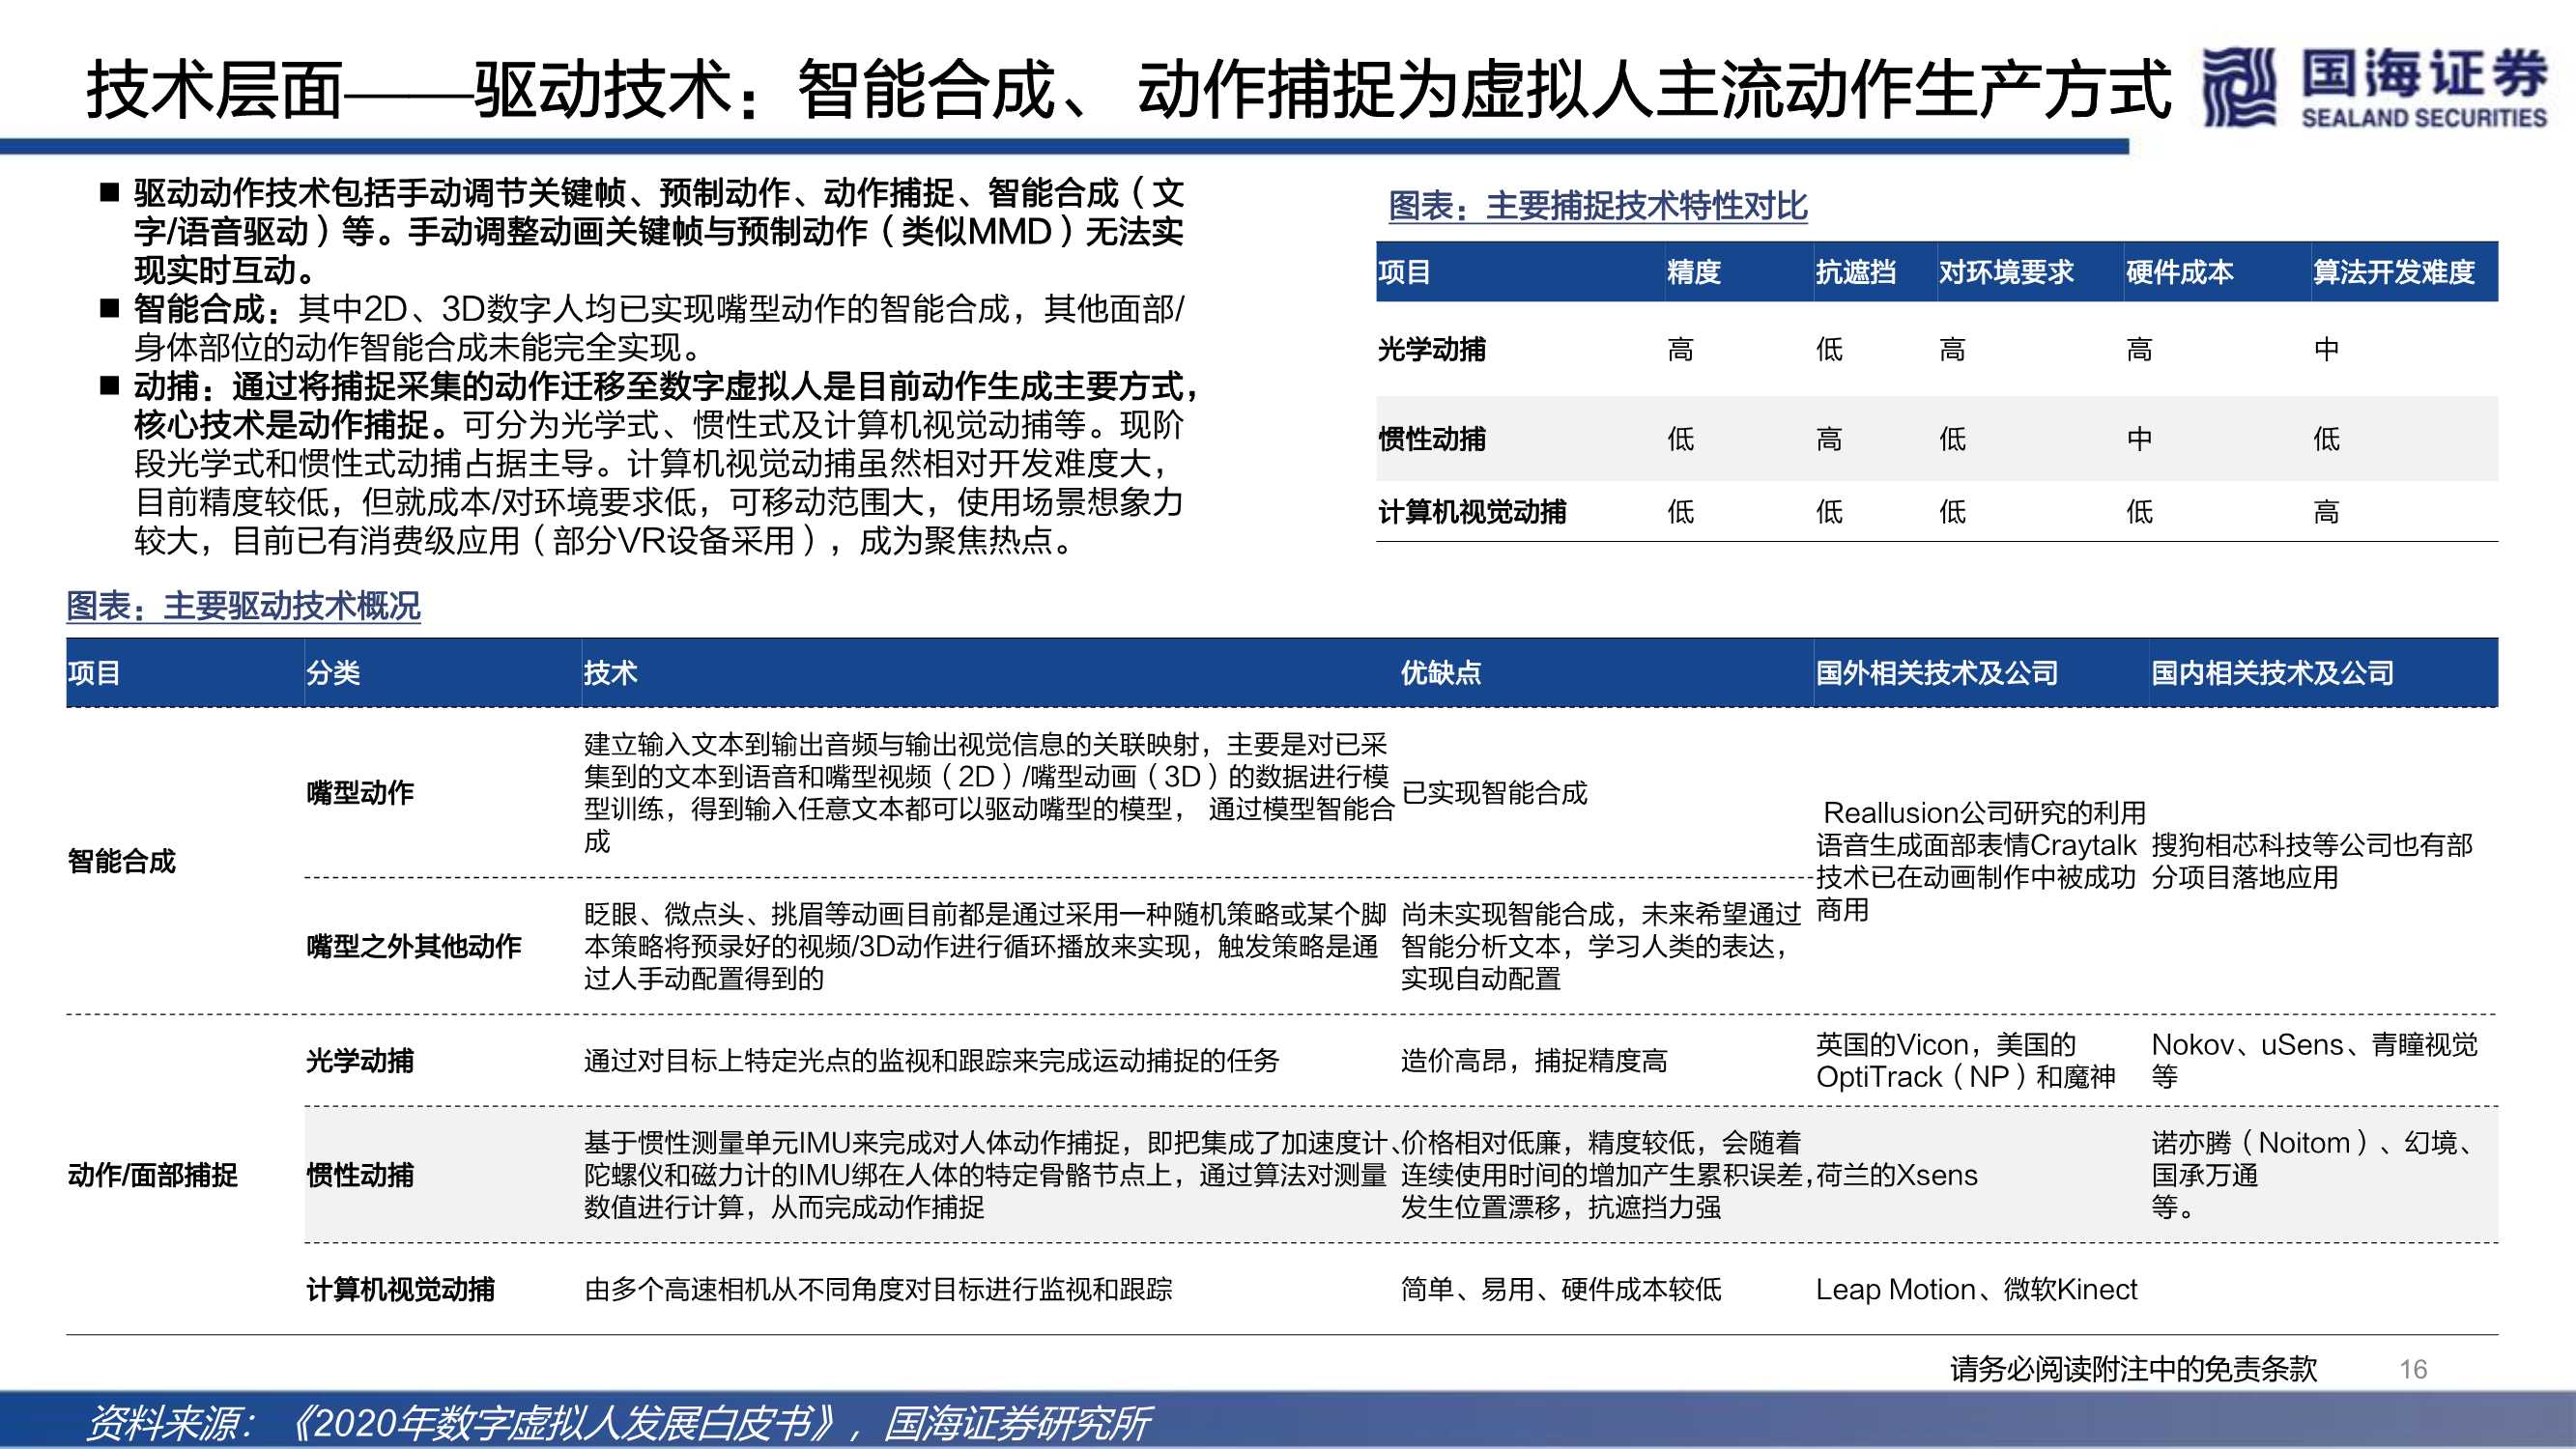Screen dimensions: 2576x1449
Task: Click the 抗遮挡 column header
Action: [1855, 272]
